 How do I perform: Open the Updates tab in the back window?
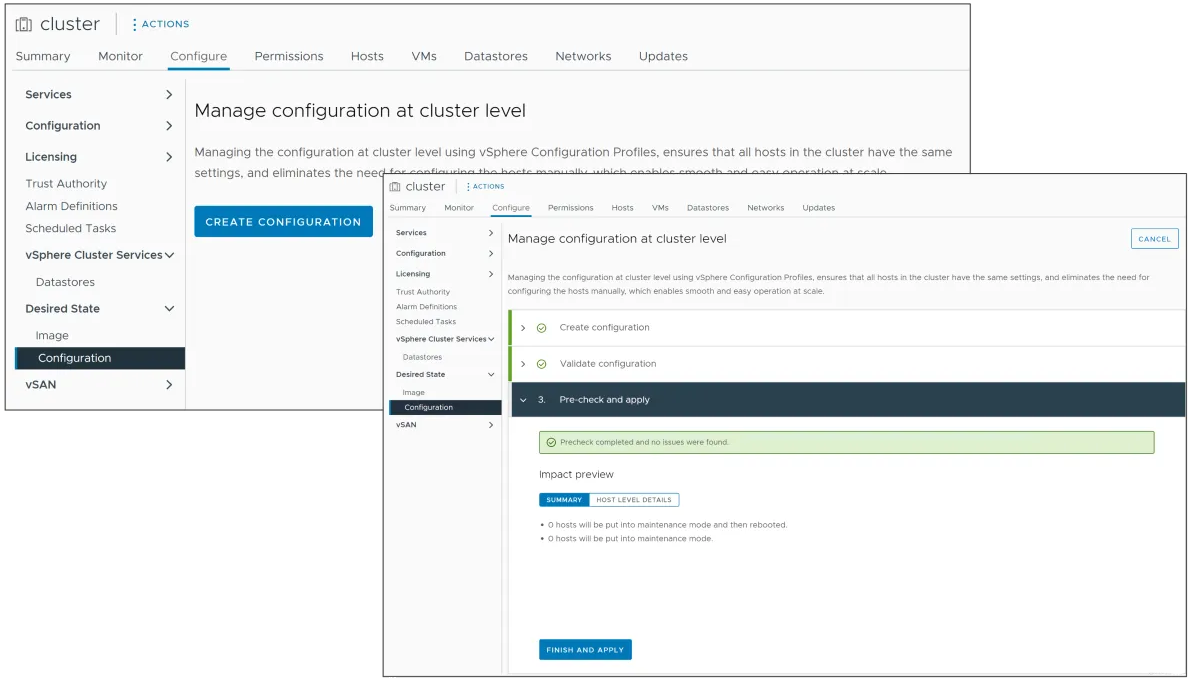663,56
